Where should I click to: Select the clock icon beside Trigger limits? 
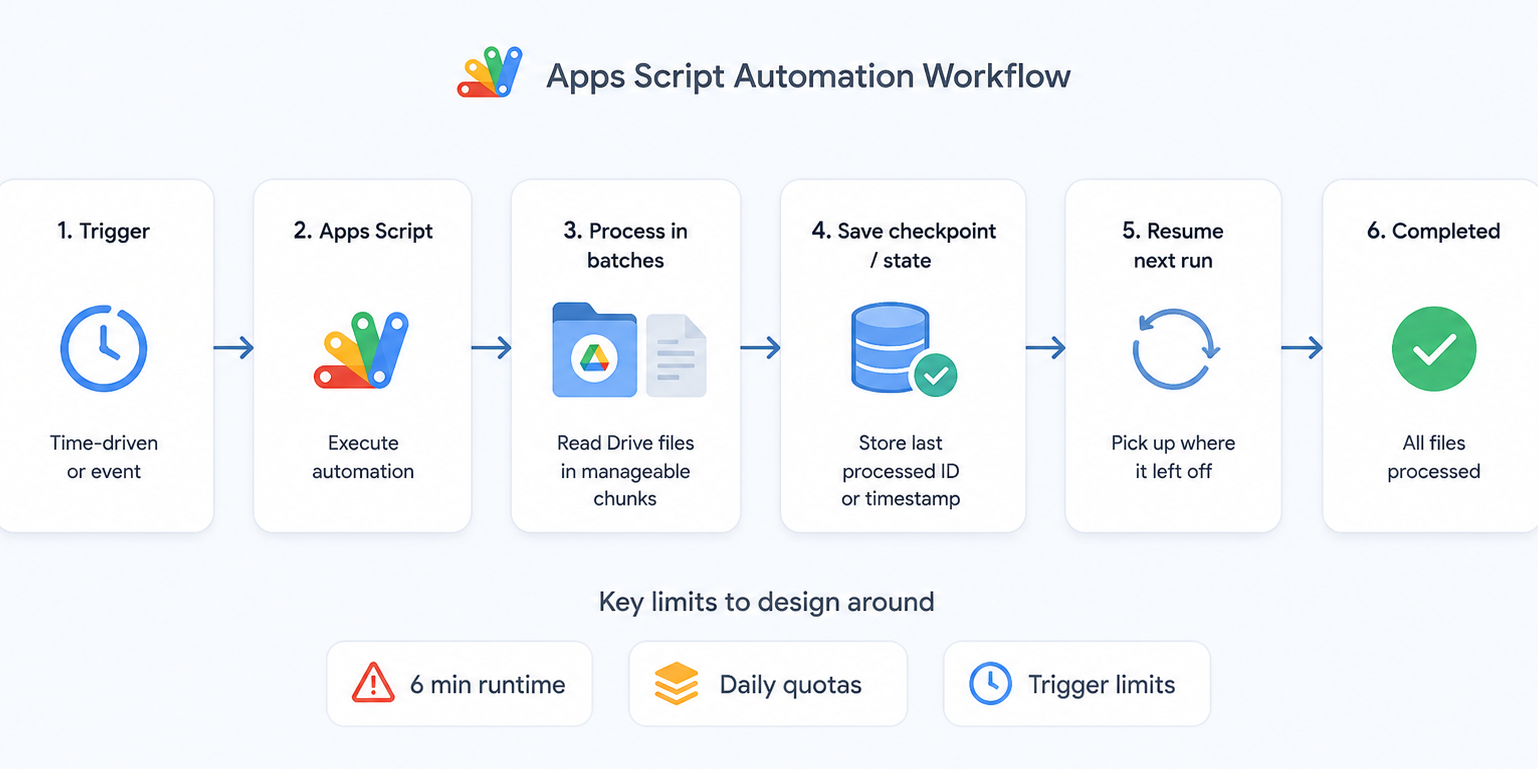coord(990,684)
